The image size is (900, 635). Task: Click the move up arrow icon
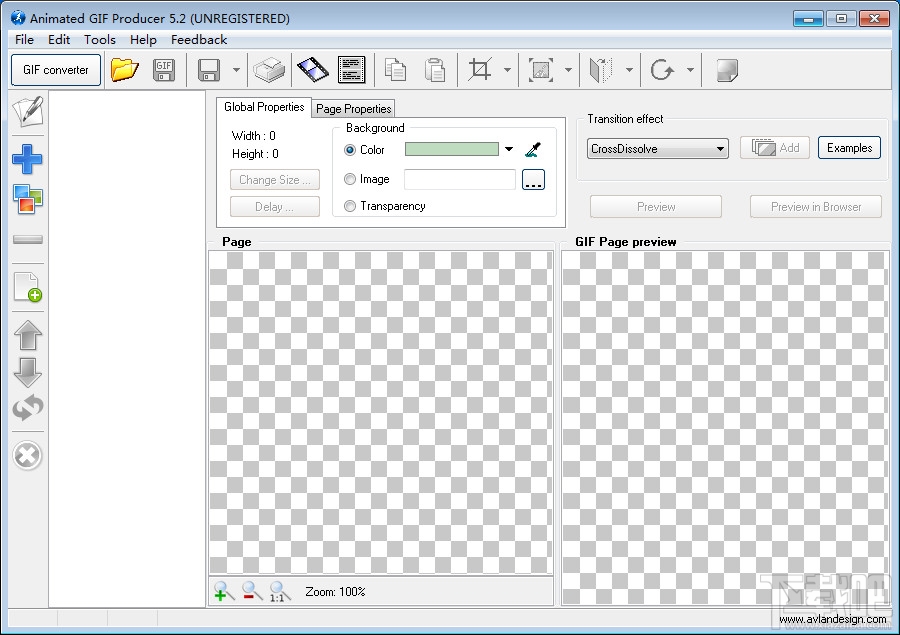[28, 335]
